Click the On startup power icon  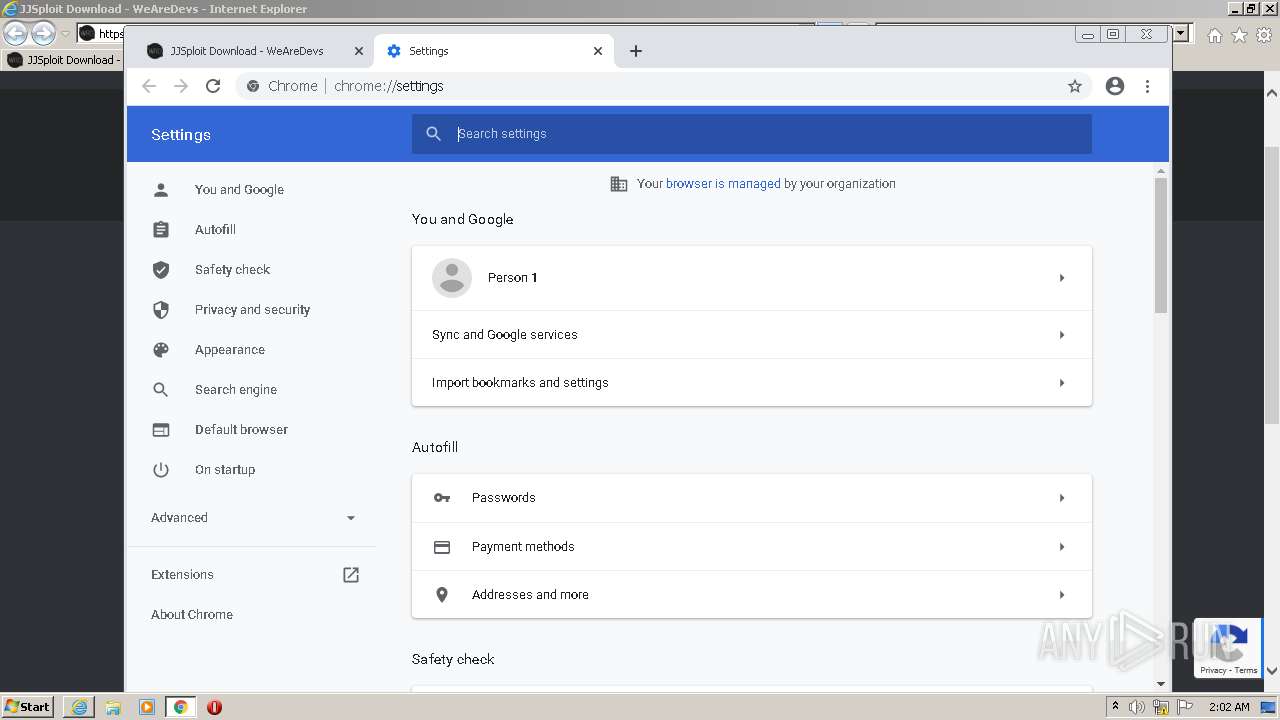pos(161,469)
